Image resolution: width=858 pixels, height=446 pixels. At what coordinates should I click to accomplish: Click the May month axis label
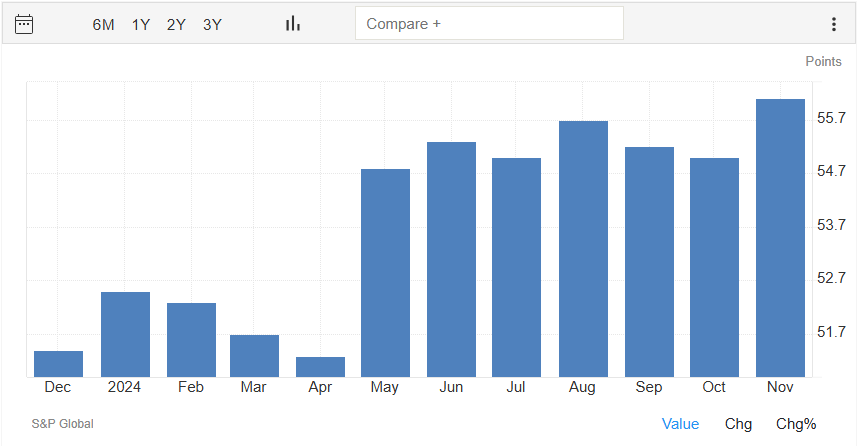[x=384, y=387]
